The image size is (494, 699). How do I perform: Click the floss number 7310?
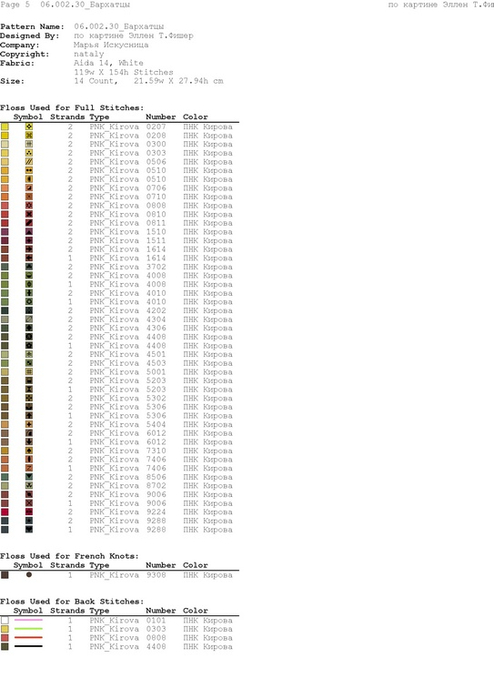(156, 451)
